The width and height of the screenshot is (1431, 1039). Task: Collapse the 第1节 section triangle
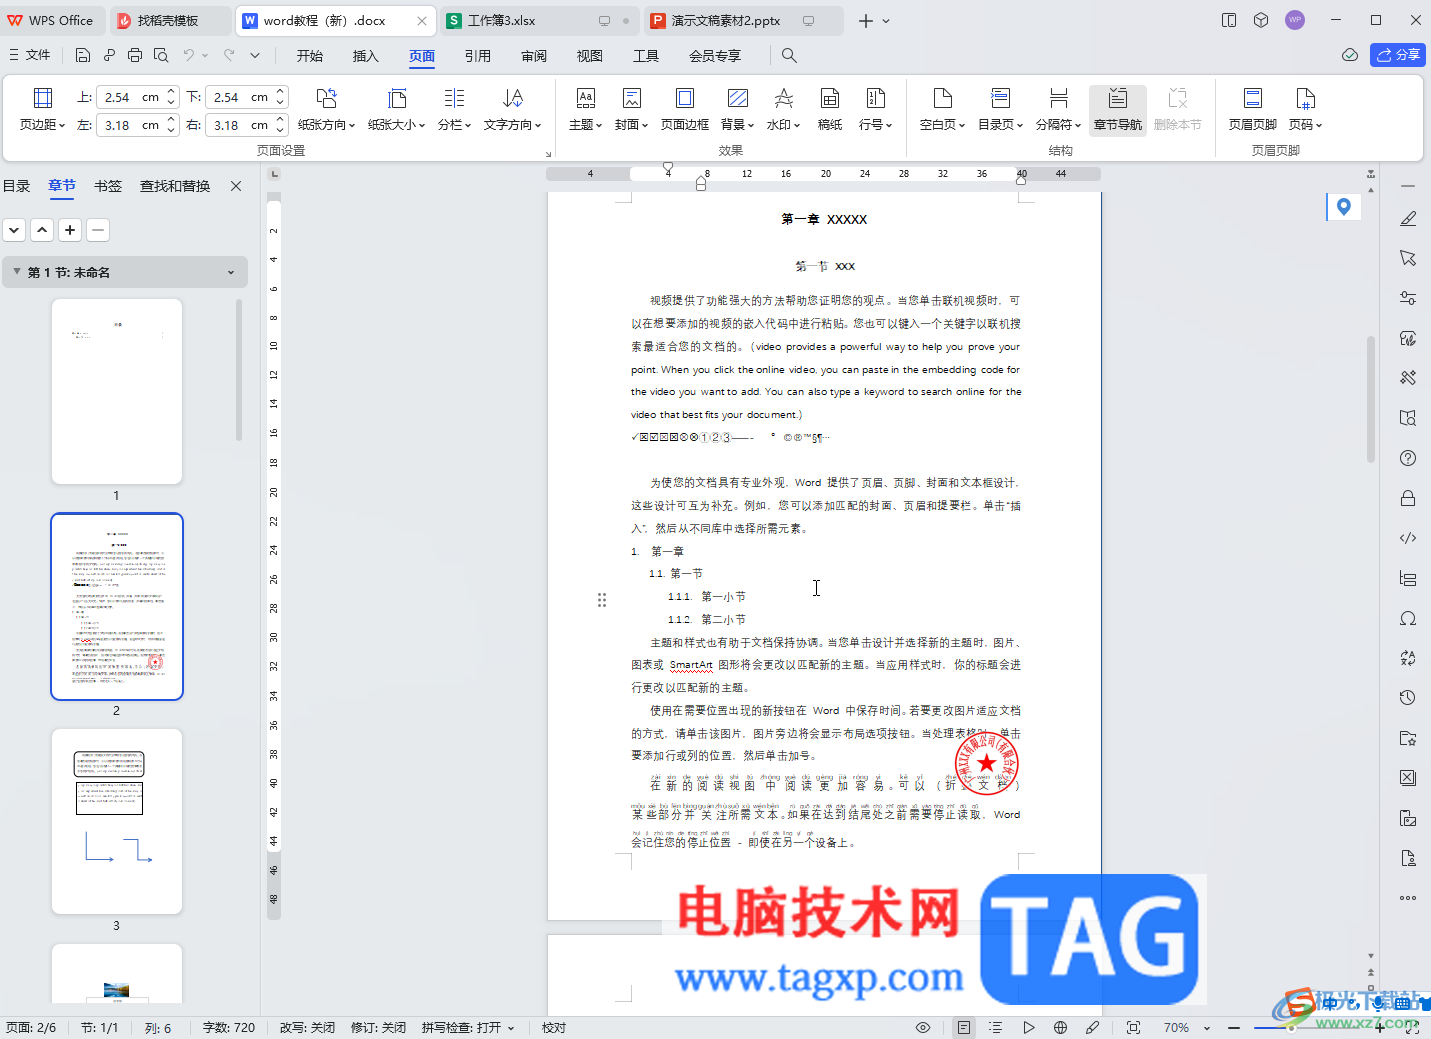point(17,272)
